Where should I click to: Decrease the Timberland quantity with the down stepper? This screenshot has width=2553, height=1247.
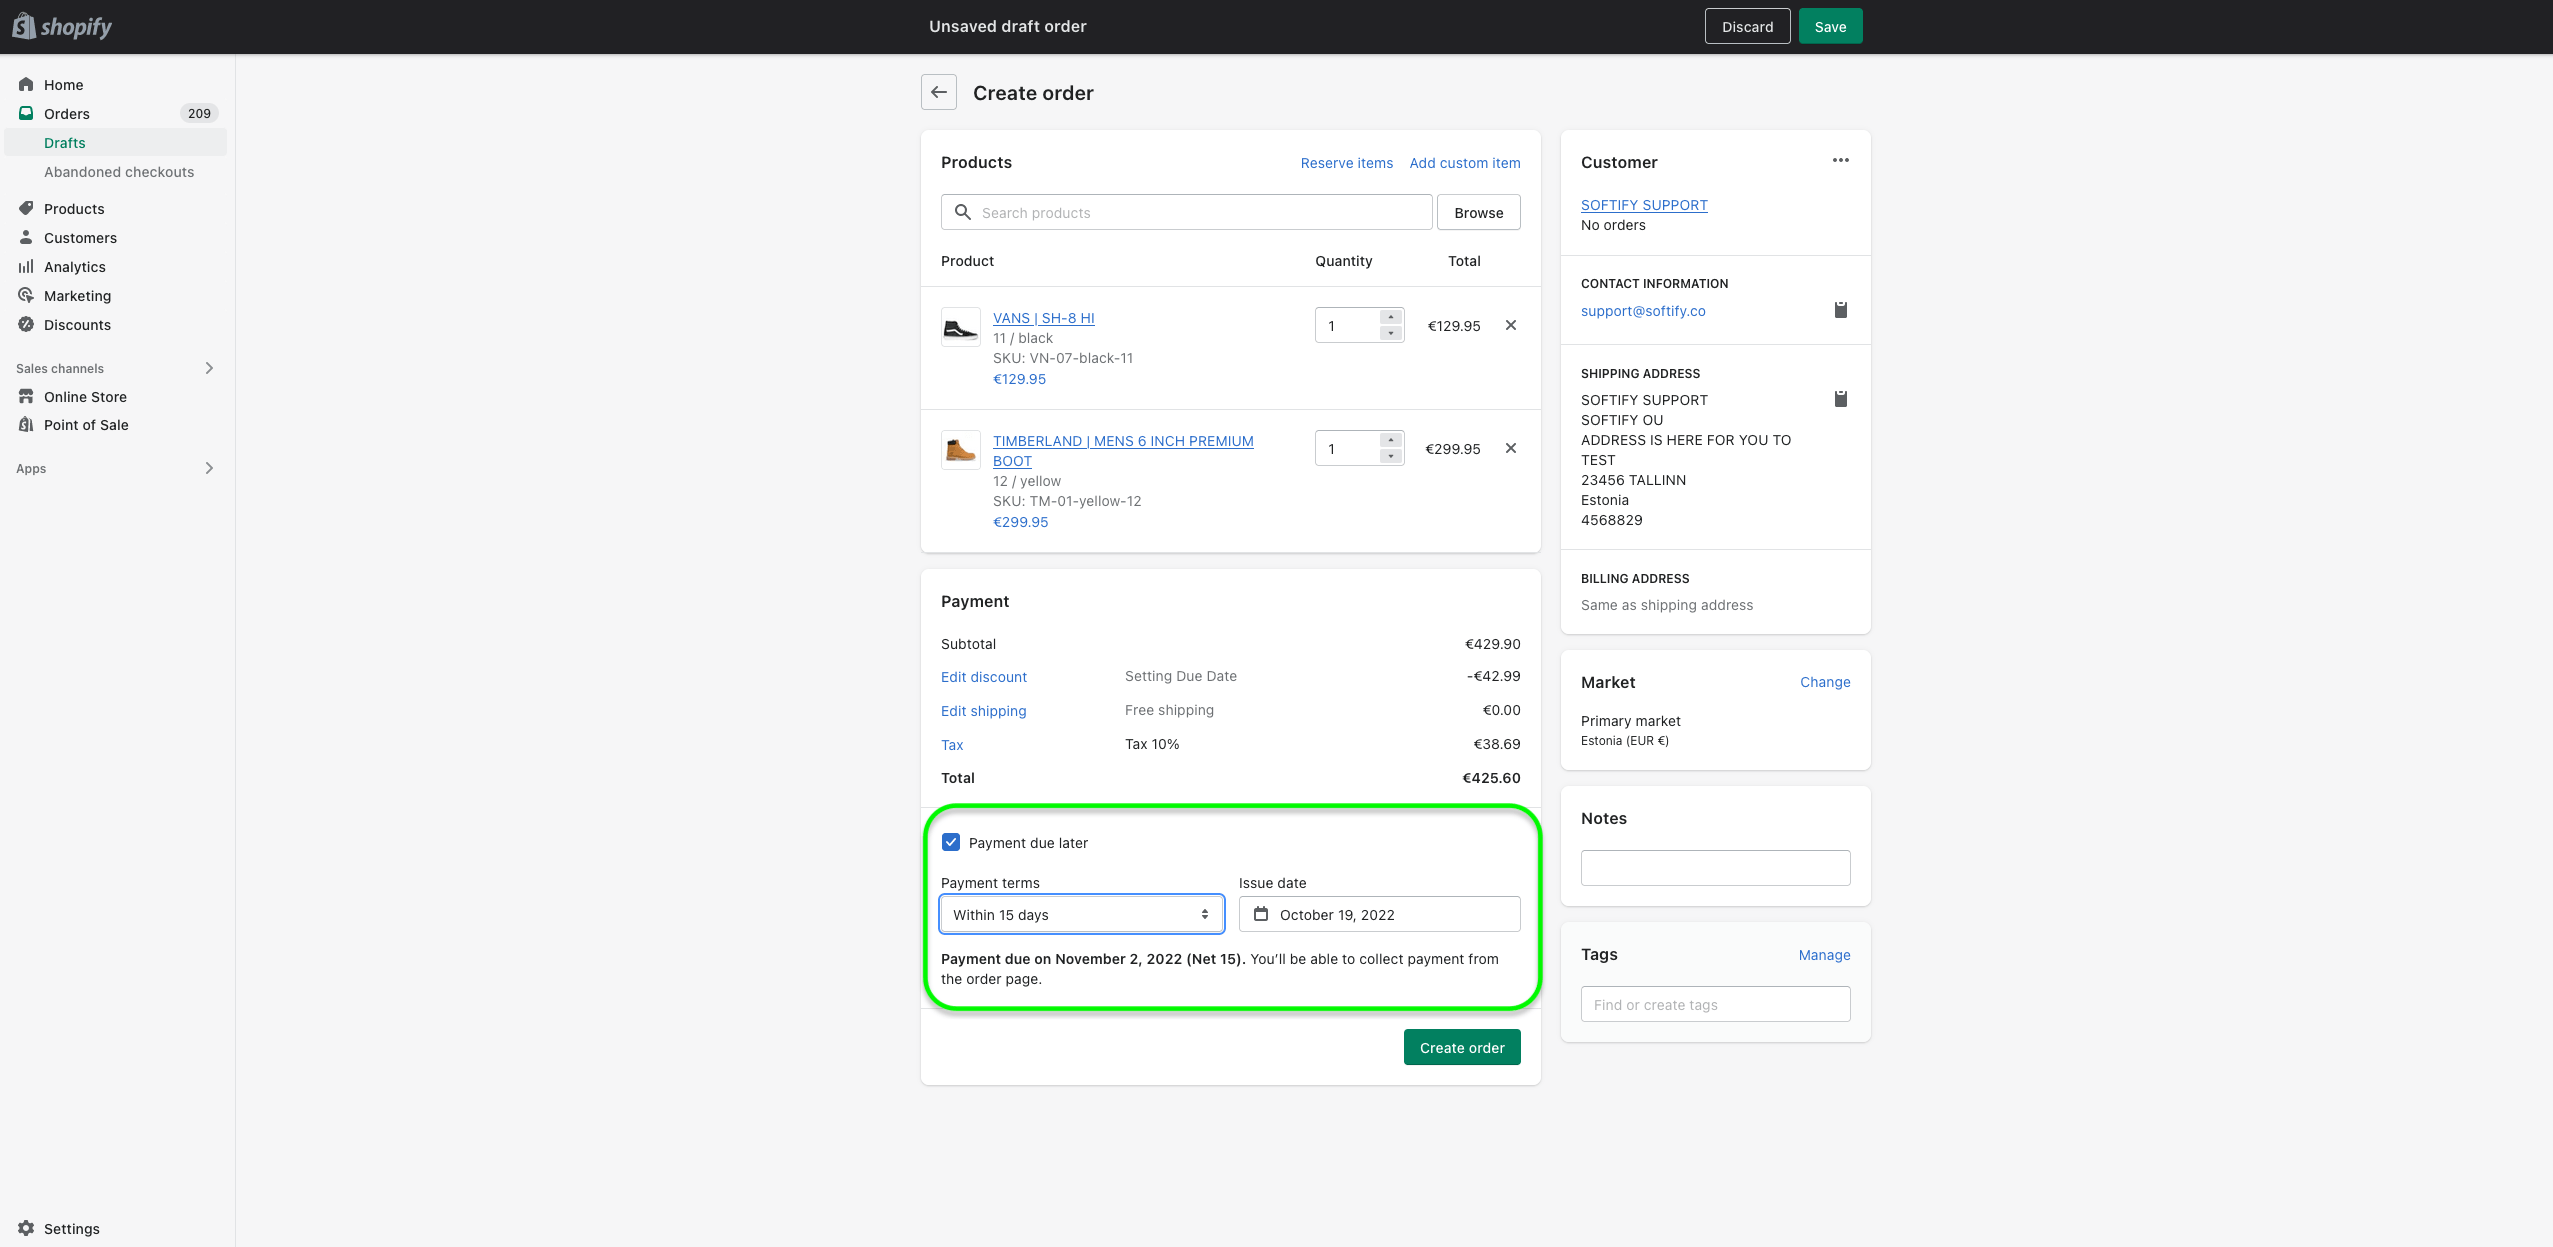point(1390,457)
